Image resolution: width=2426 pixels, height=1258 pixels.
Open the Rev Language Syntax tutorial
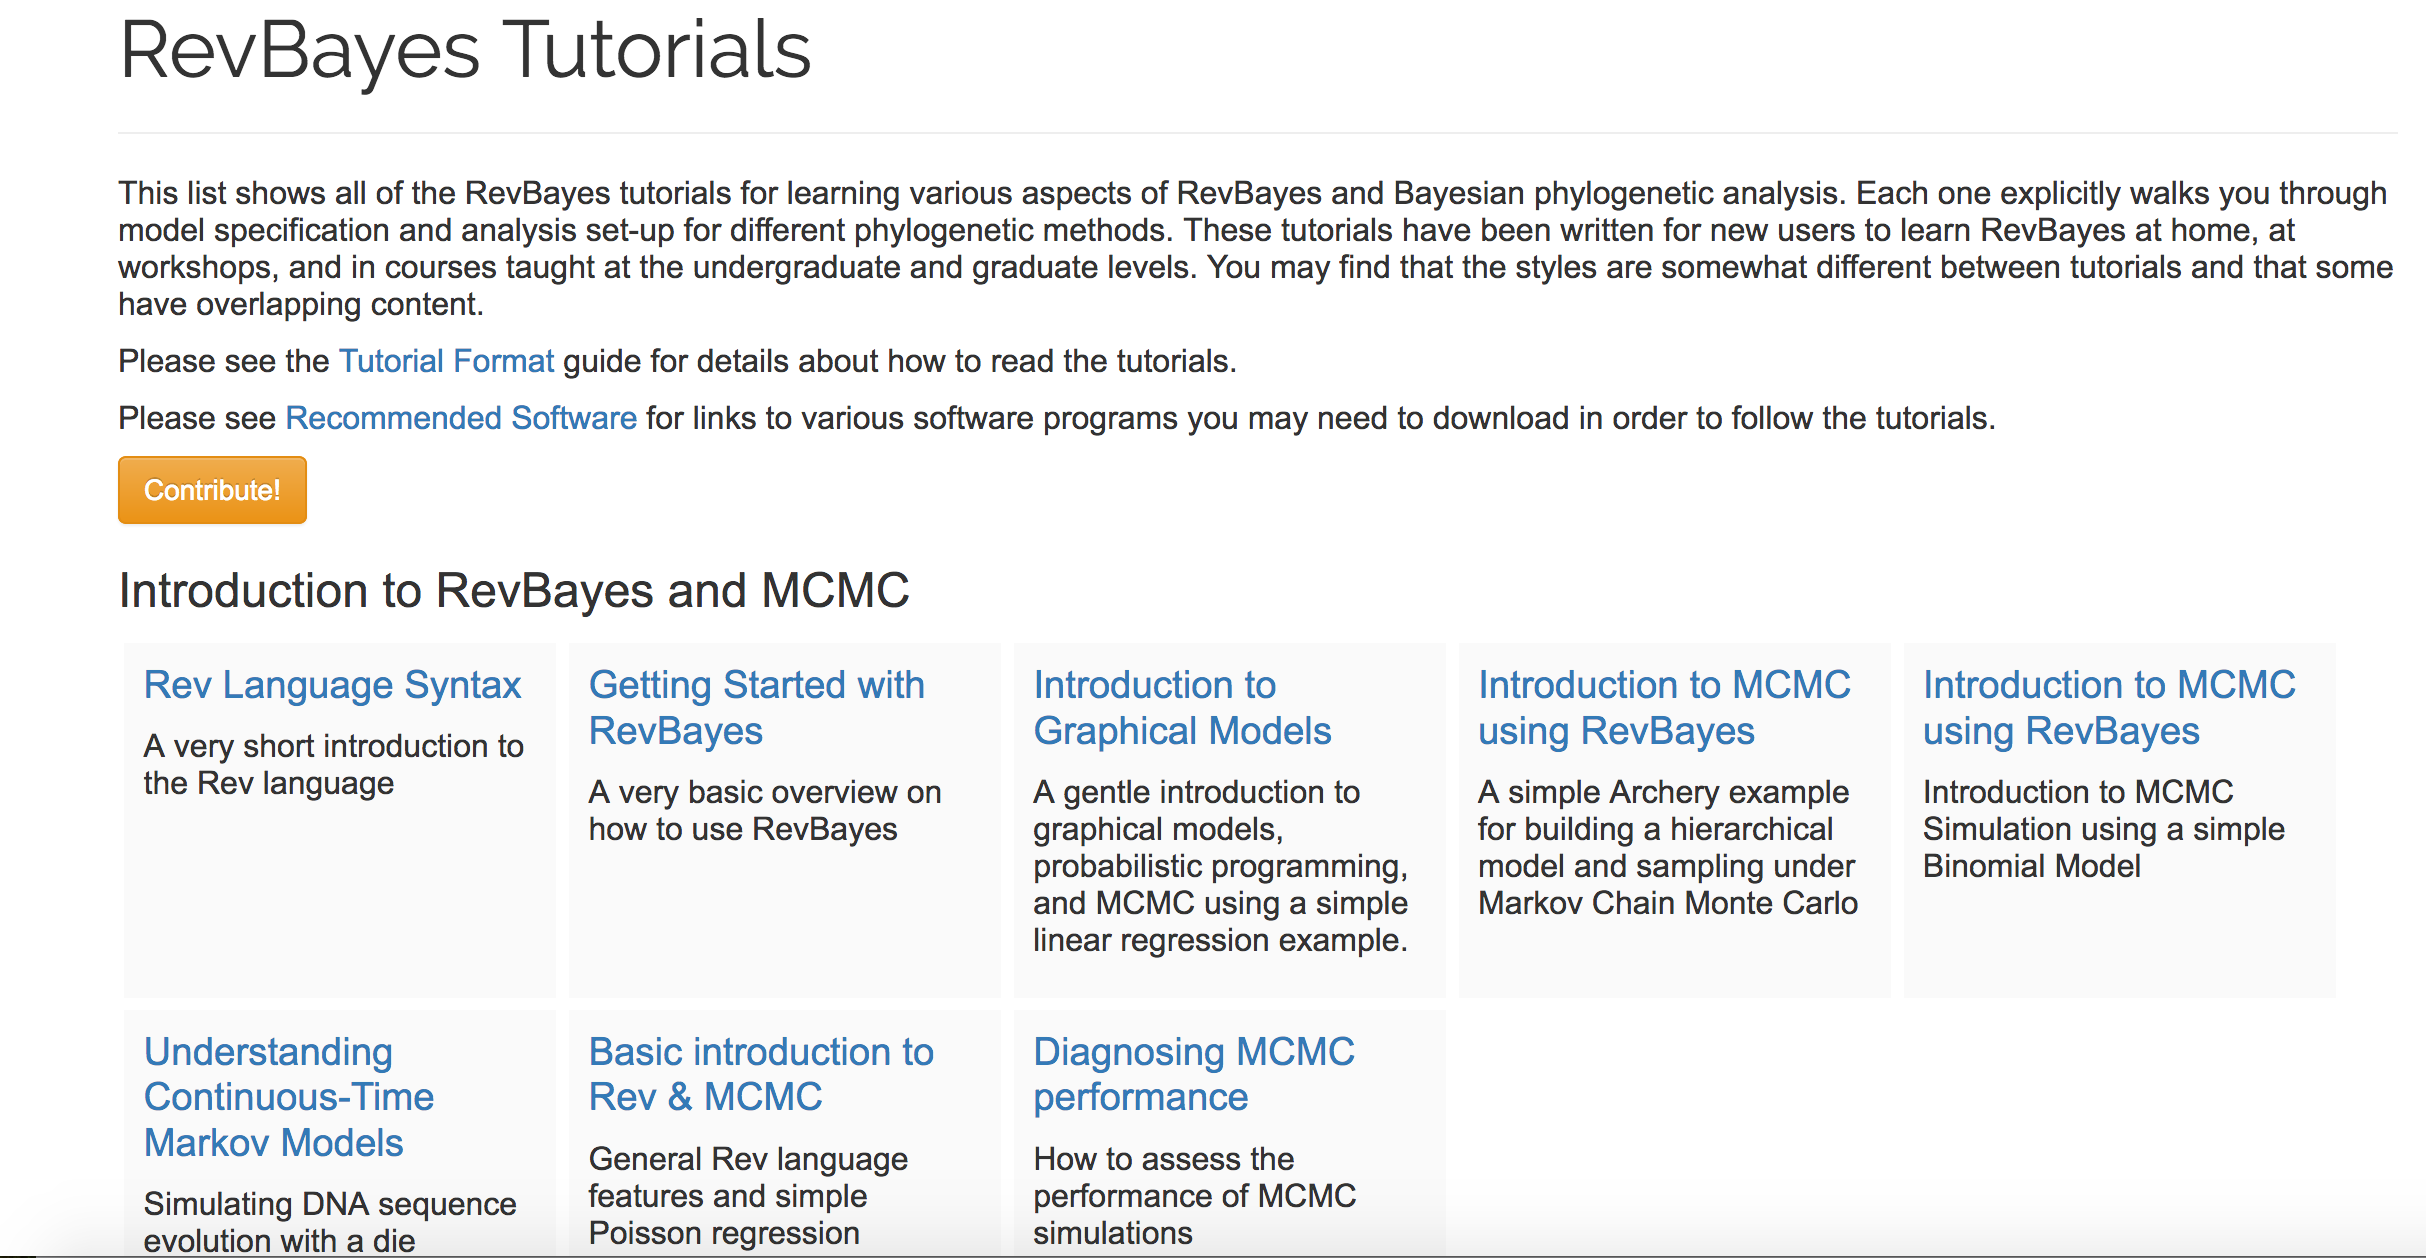(x=332, y=685)
